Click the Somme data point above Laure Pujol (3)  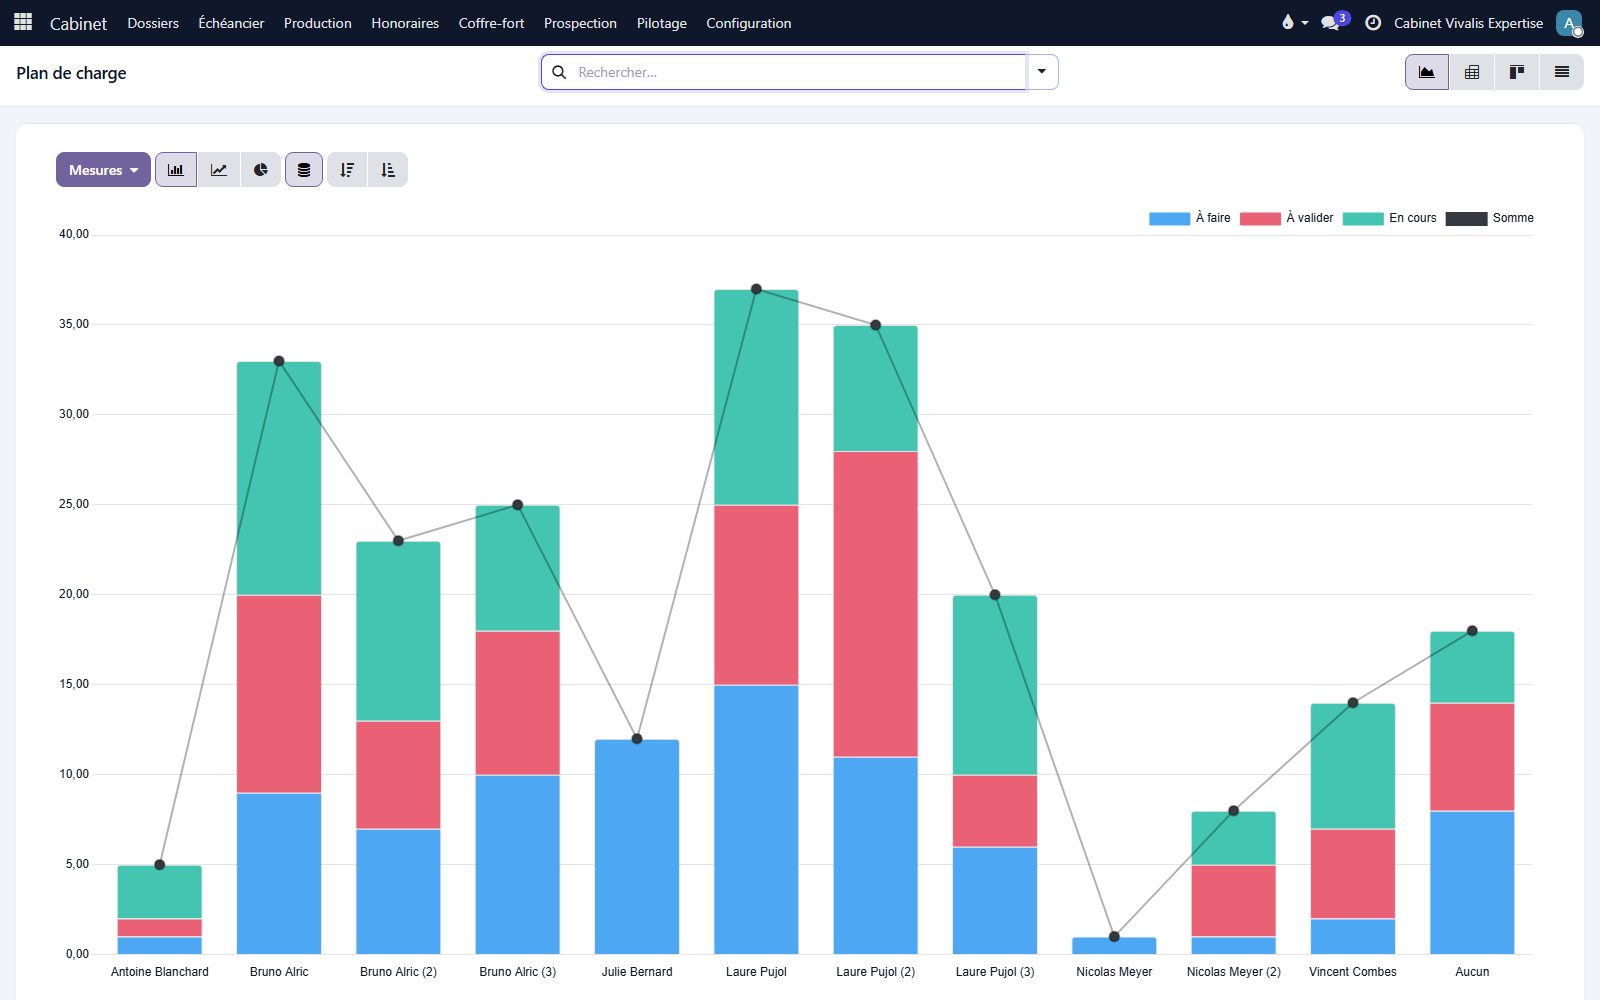click(x=995, y=595)
